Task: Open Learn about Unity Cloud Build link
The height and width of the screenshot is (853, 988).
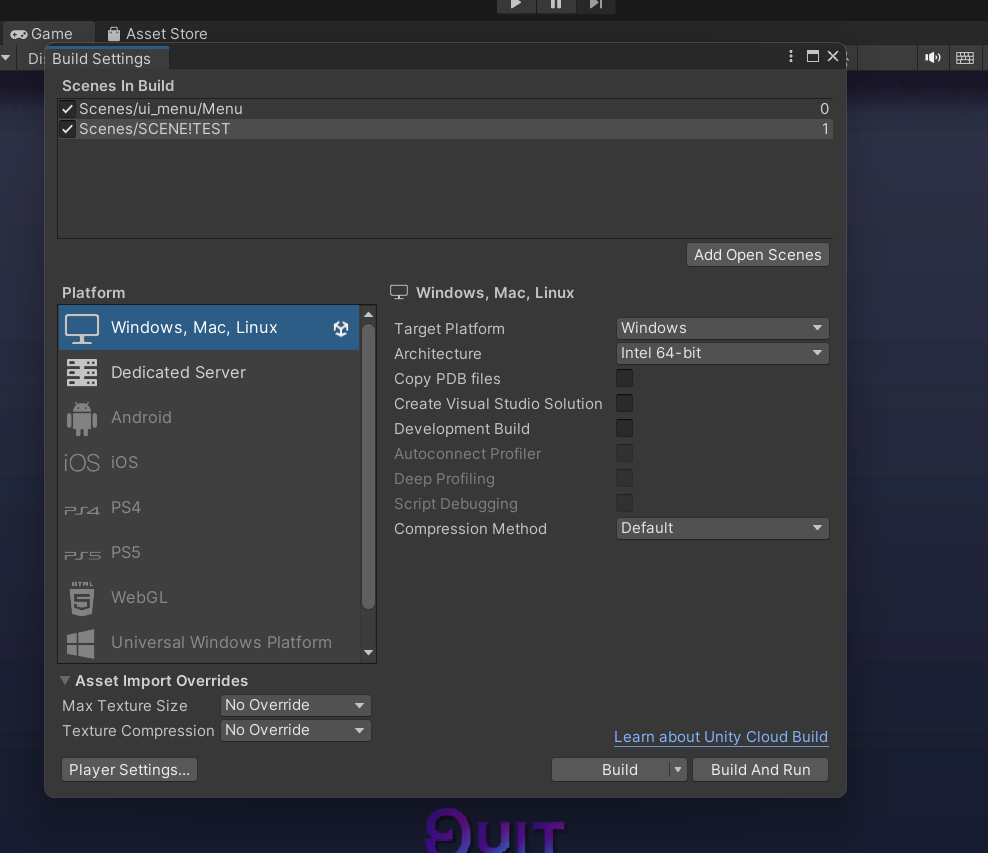Action: [x=721, y=737]
